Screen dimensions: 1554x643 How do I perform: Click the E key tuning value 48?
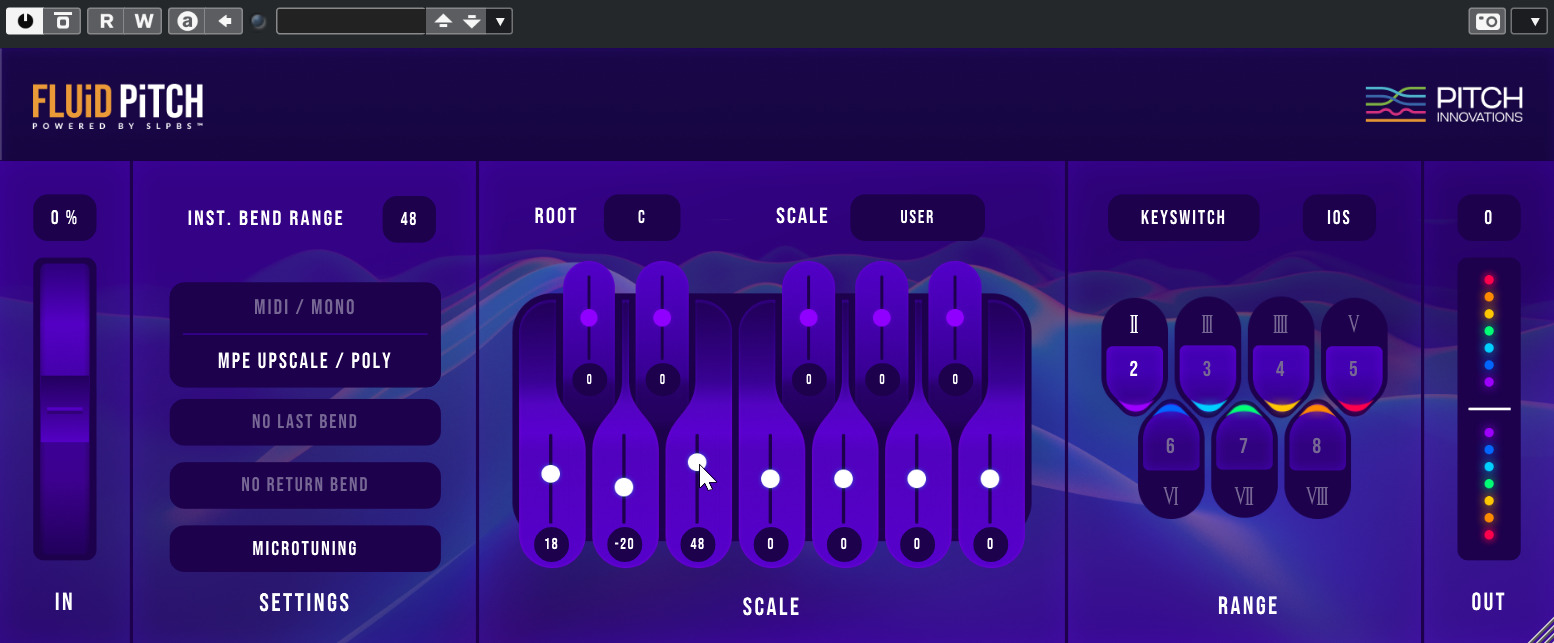697,545
